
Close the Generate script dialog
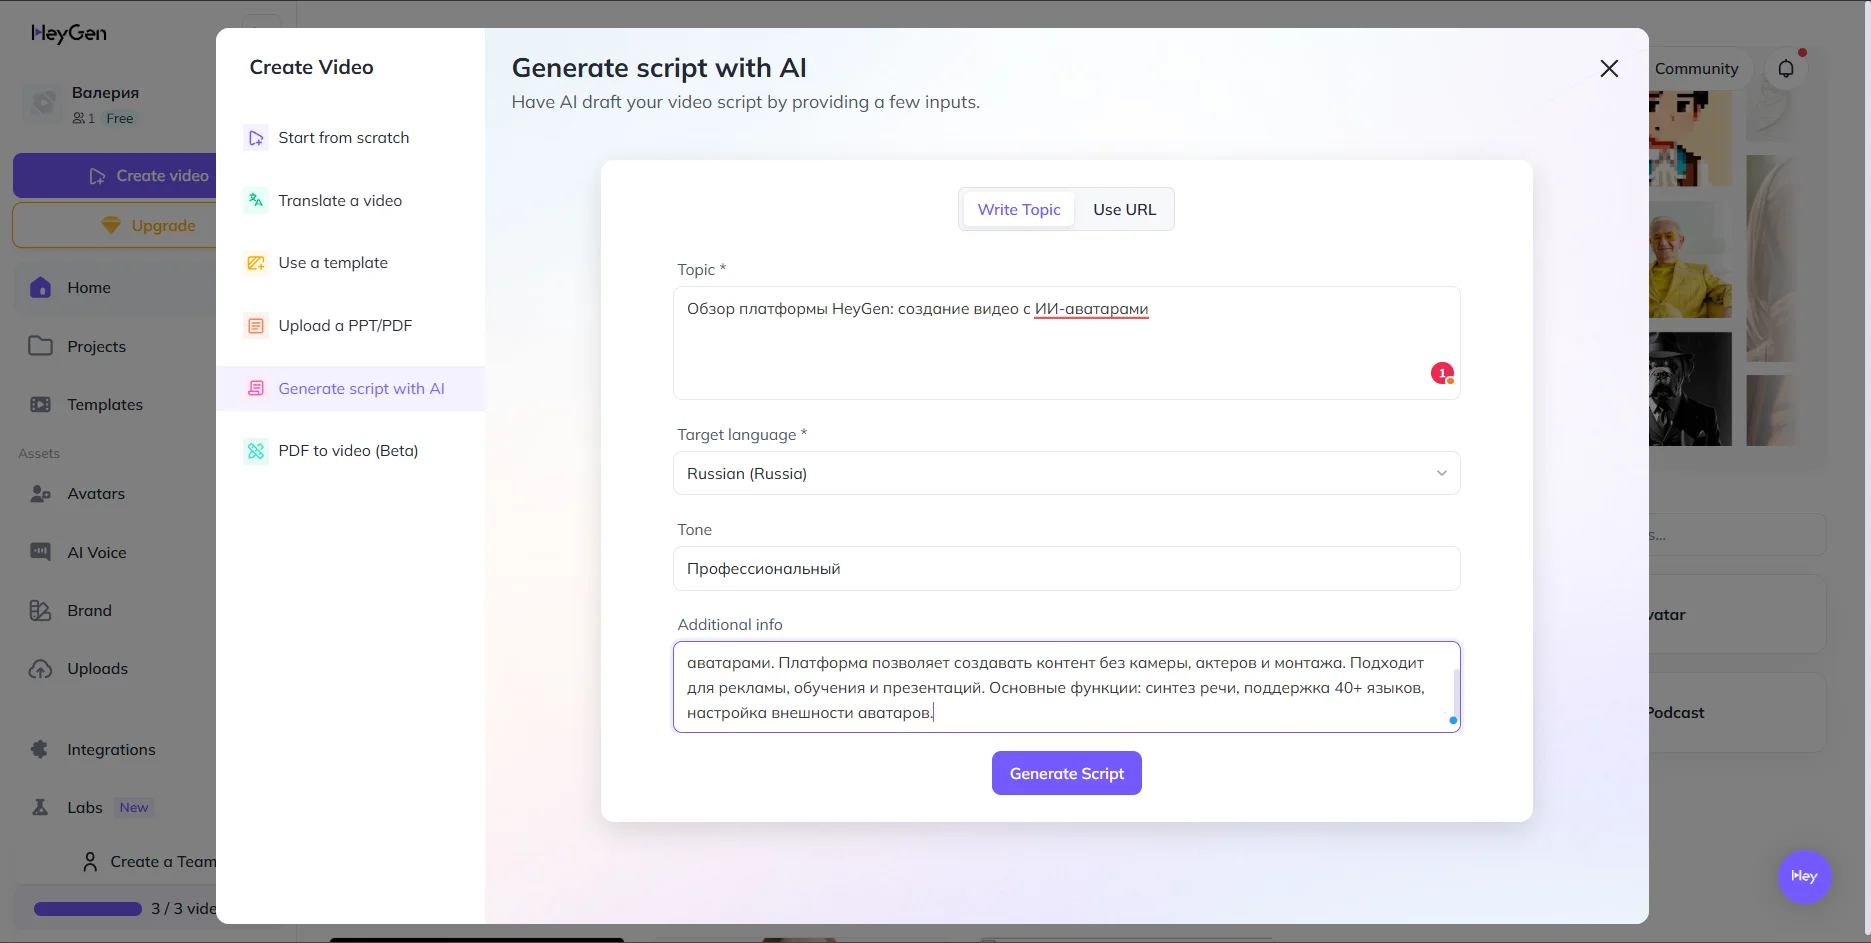pyautogui.click(x=1609, y=68)
